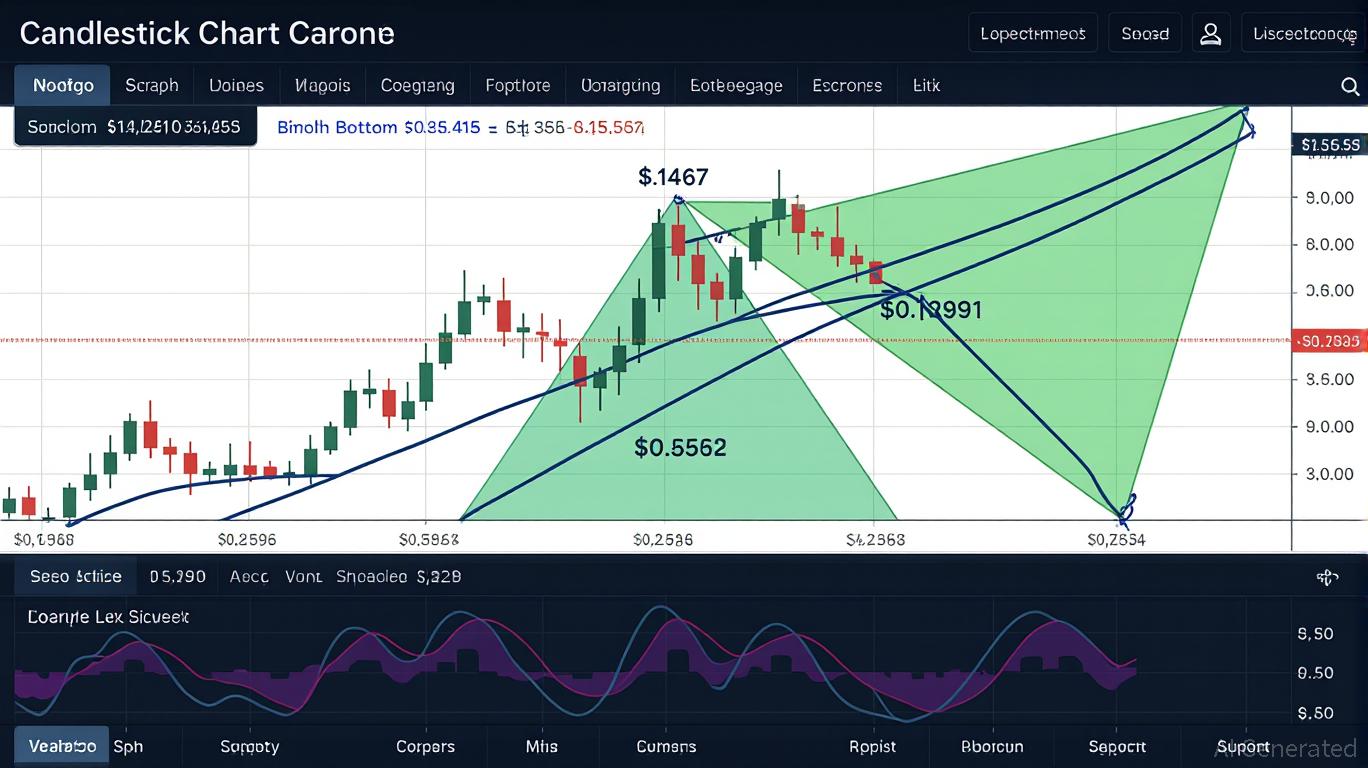Screen dimensions: 1368x768
Task: Select the Escrones tab
Action: (847, 86)
